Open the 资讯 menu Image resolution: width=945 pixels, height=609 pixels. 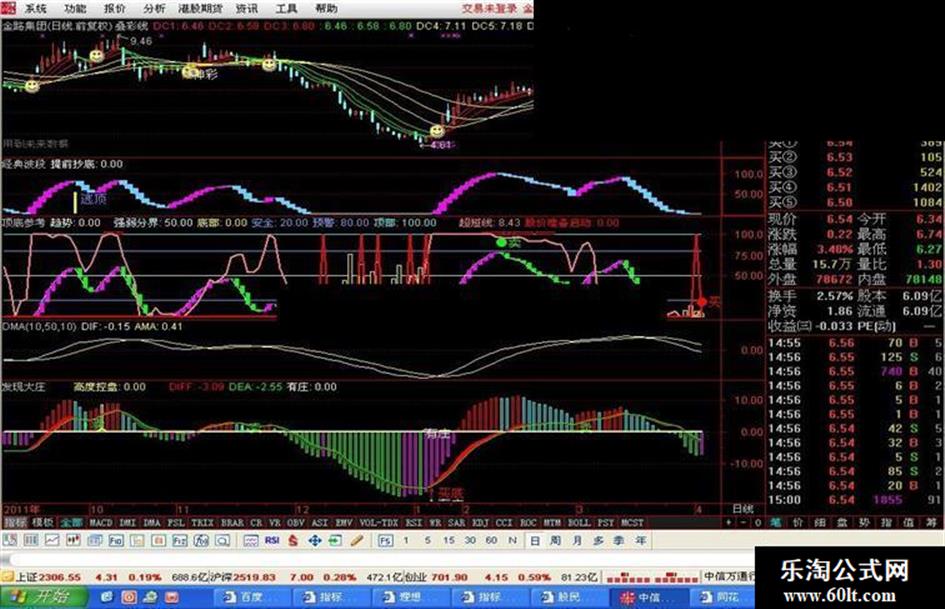246,8
